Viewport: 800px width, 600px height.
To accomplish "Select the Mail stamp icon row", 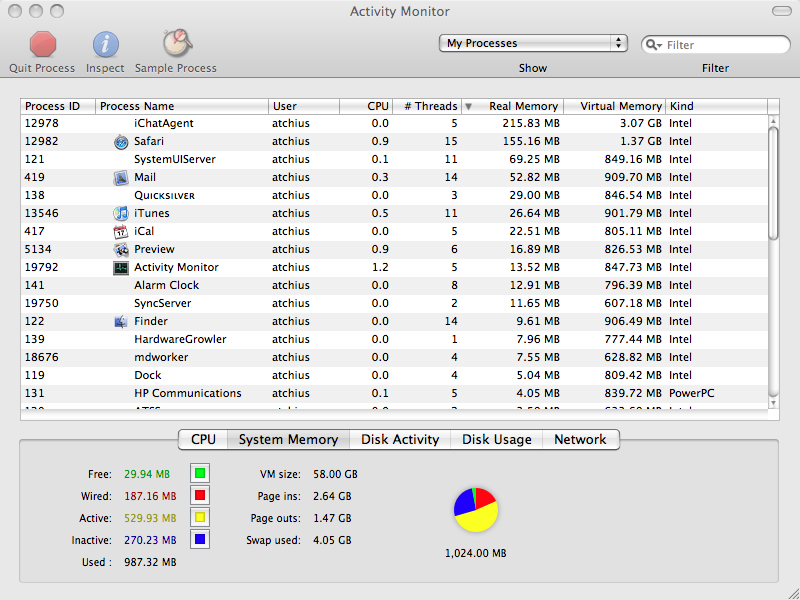I will tap(120, 178).
